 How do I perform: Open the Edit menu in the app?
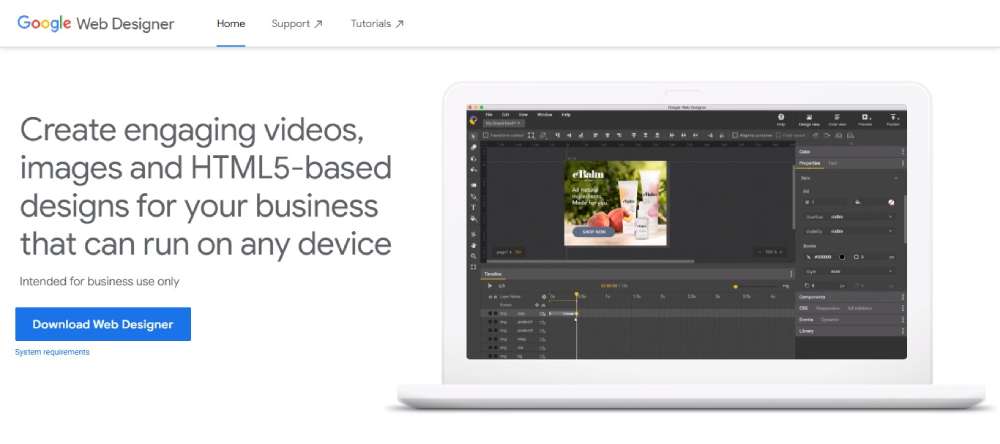point(506,115)
